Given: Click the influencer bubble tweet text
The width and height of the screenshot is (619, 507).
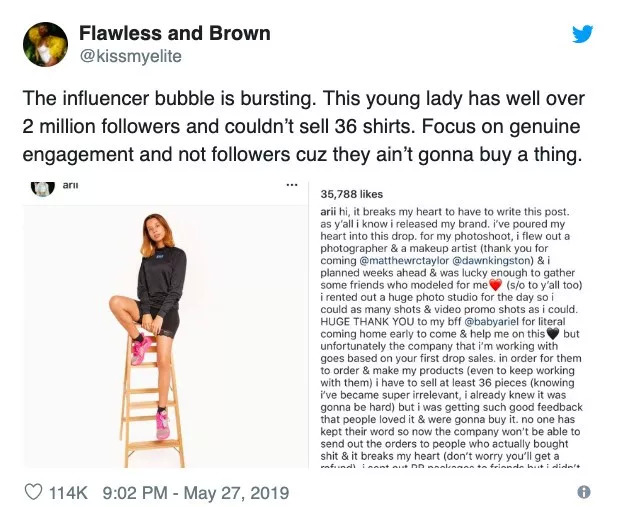Looking at the screenshot, I should [300, 129].
